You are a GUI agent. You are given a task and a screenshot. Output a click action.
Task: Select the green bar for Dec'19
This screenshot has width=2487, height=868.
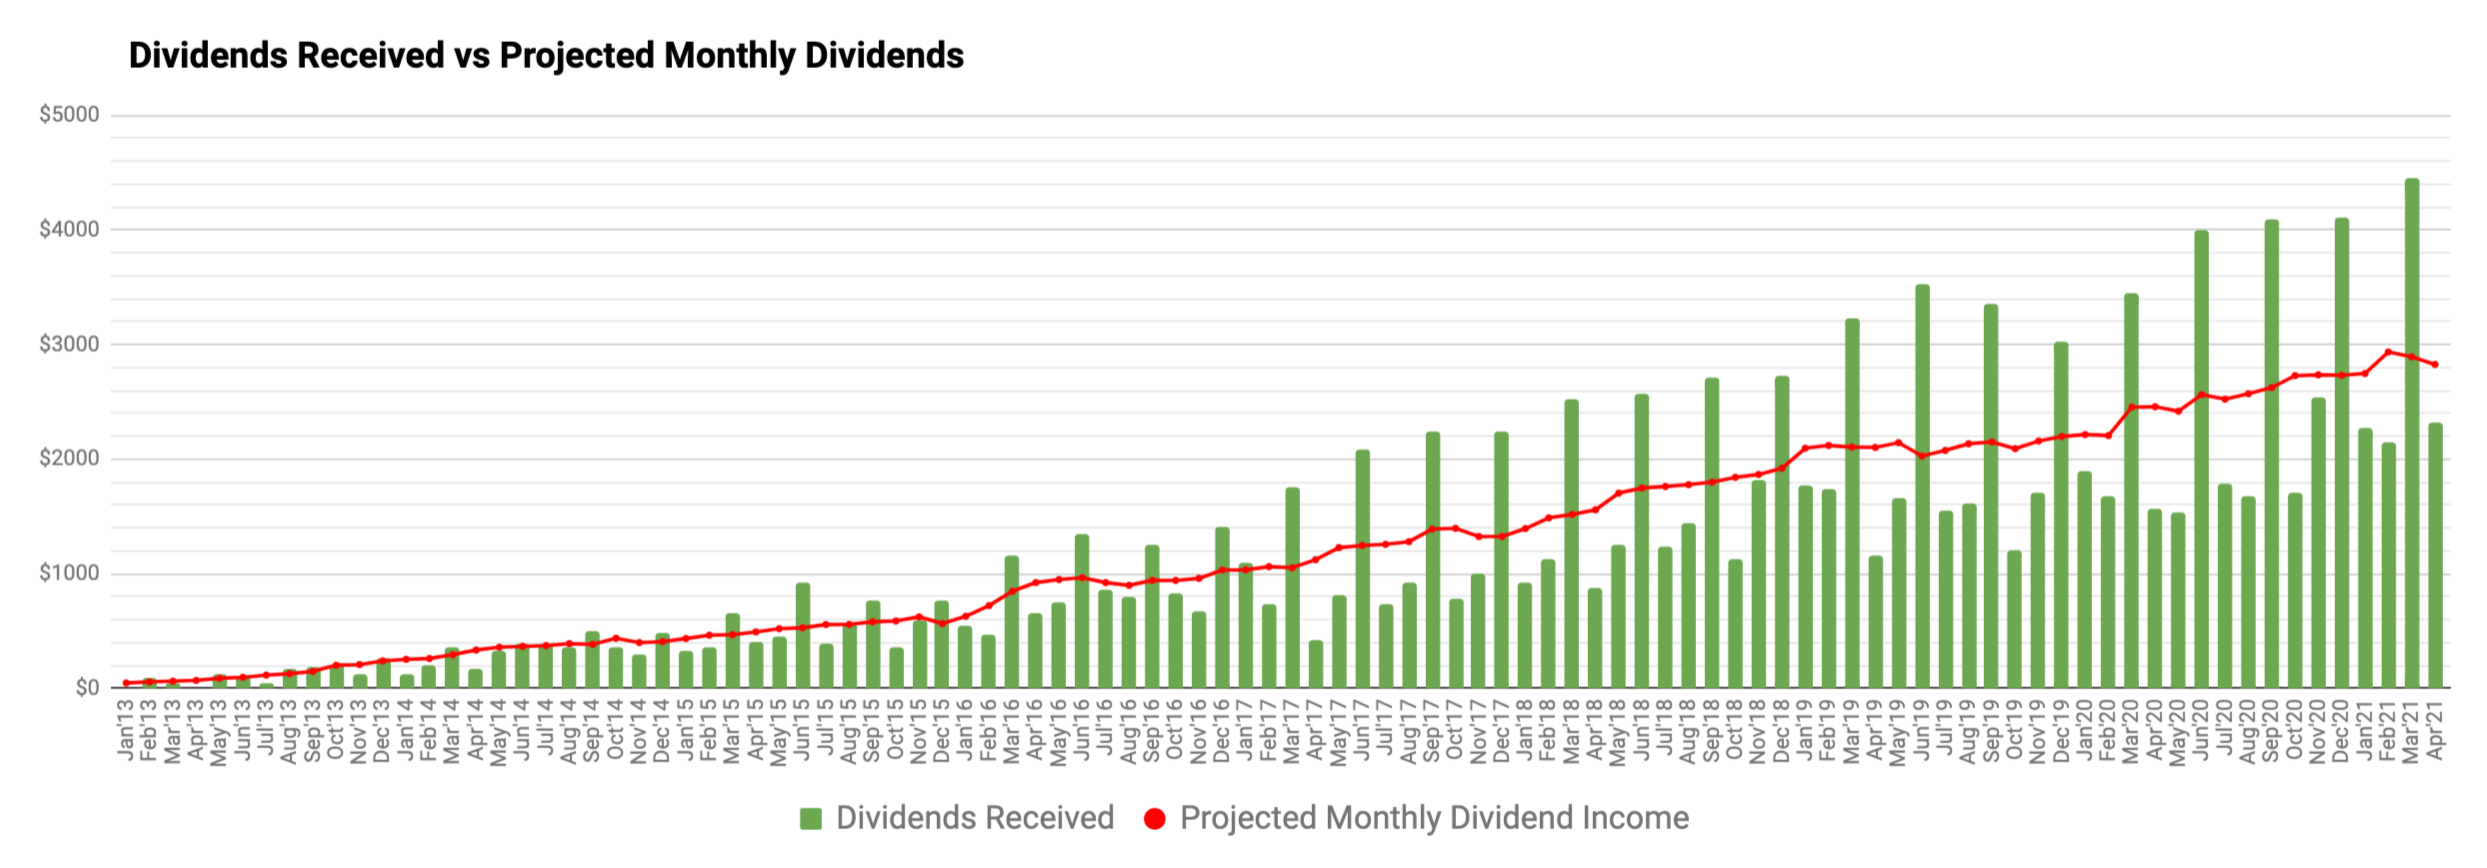point(2062,515)
